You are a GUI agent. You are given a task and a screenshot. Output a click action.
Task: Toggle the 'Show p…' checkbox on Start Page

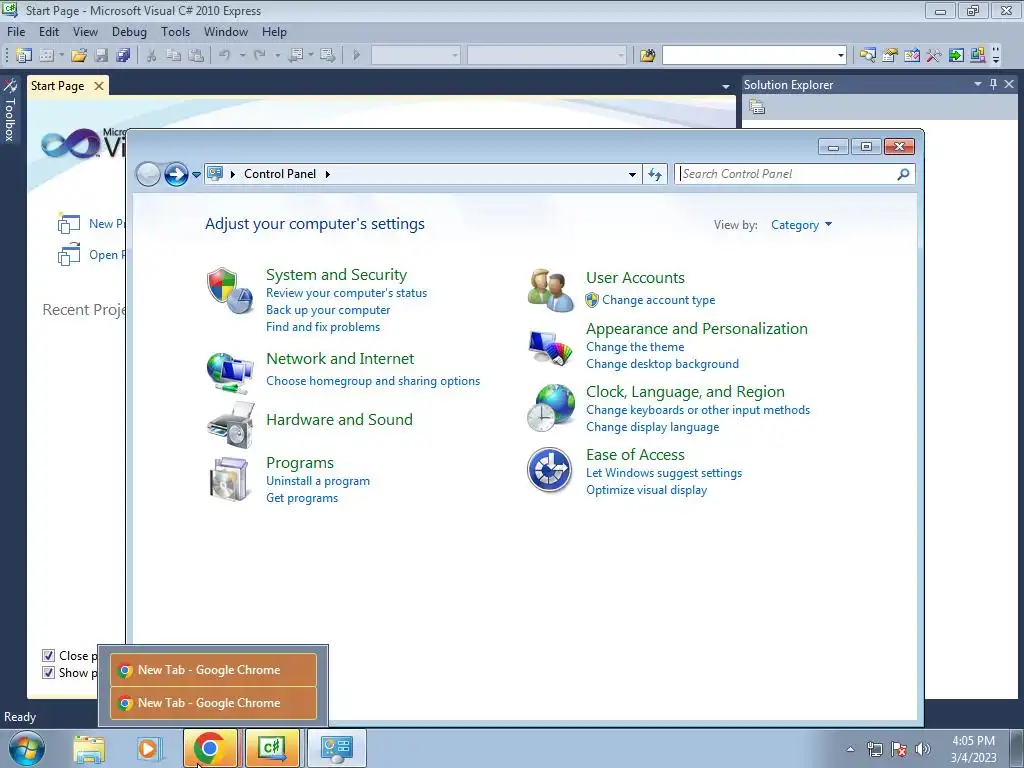pyautogui.click(x=48, y=673)
